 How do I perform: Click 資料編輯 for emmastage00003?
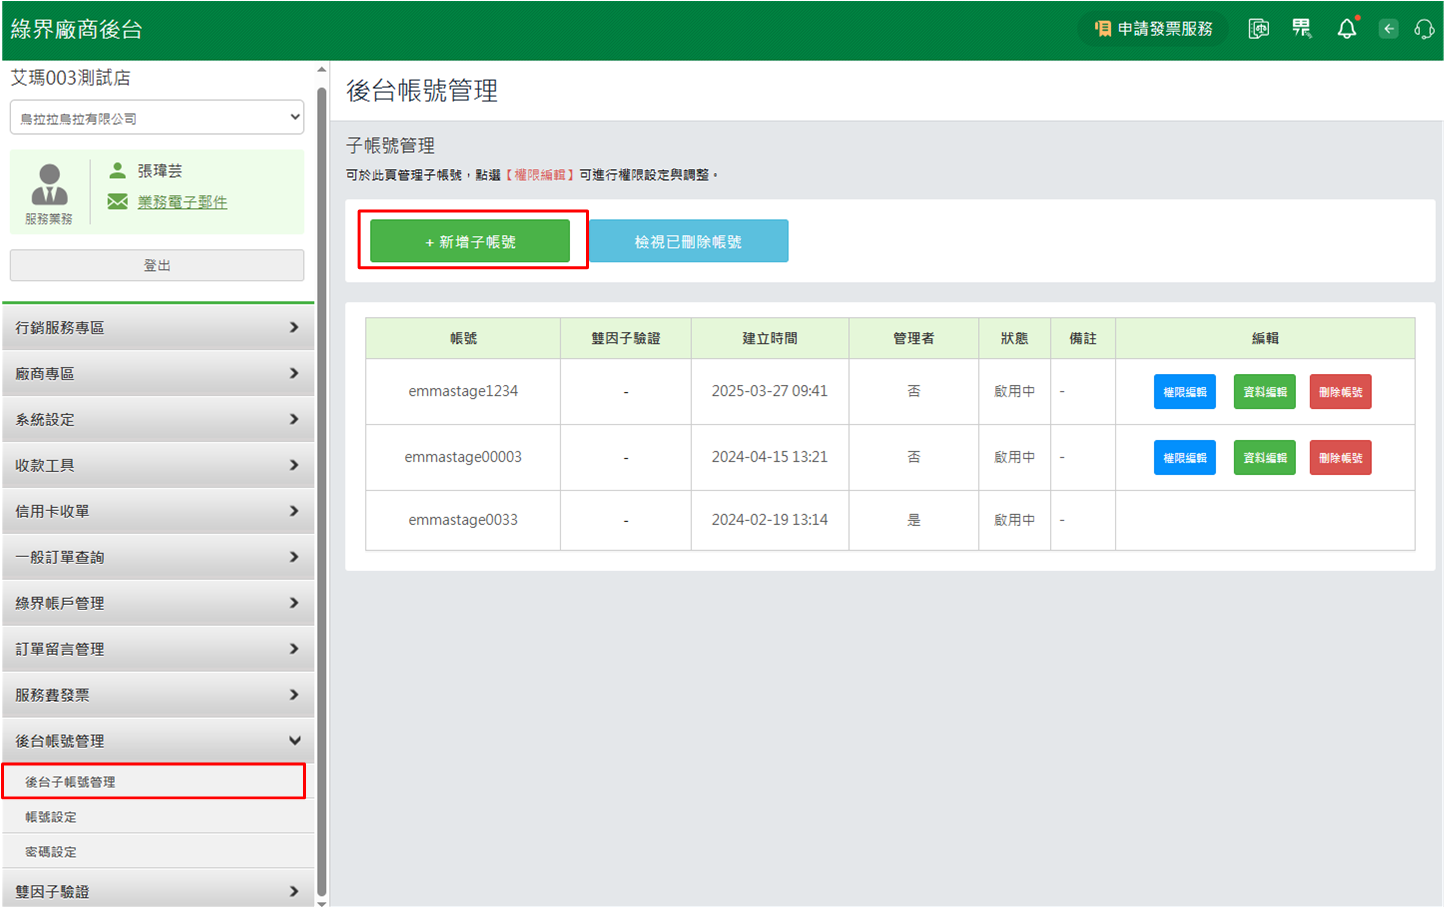coord(1265,458)
